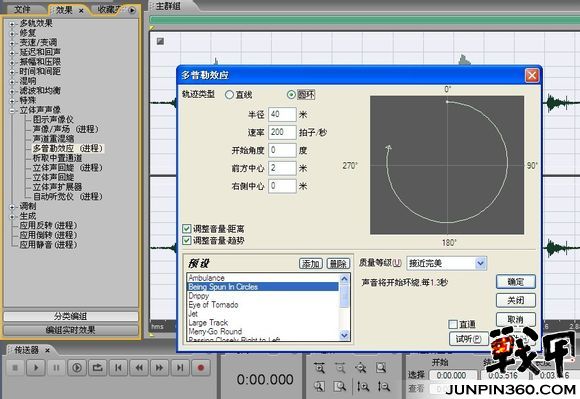Screen dimensions: 580x399
Task: Click the panel options arrow next to 收藏夹 tab
Action: pyautogui.click(x=132, y=10)
